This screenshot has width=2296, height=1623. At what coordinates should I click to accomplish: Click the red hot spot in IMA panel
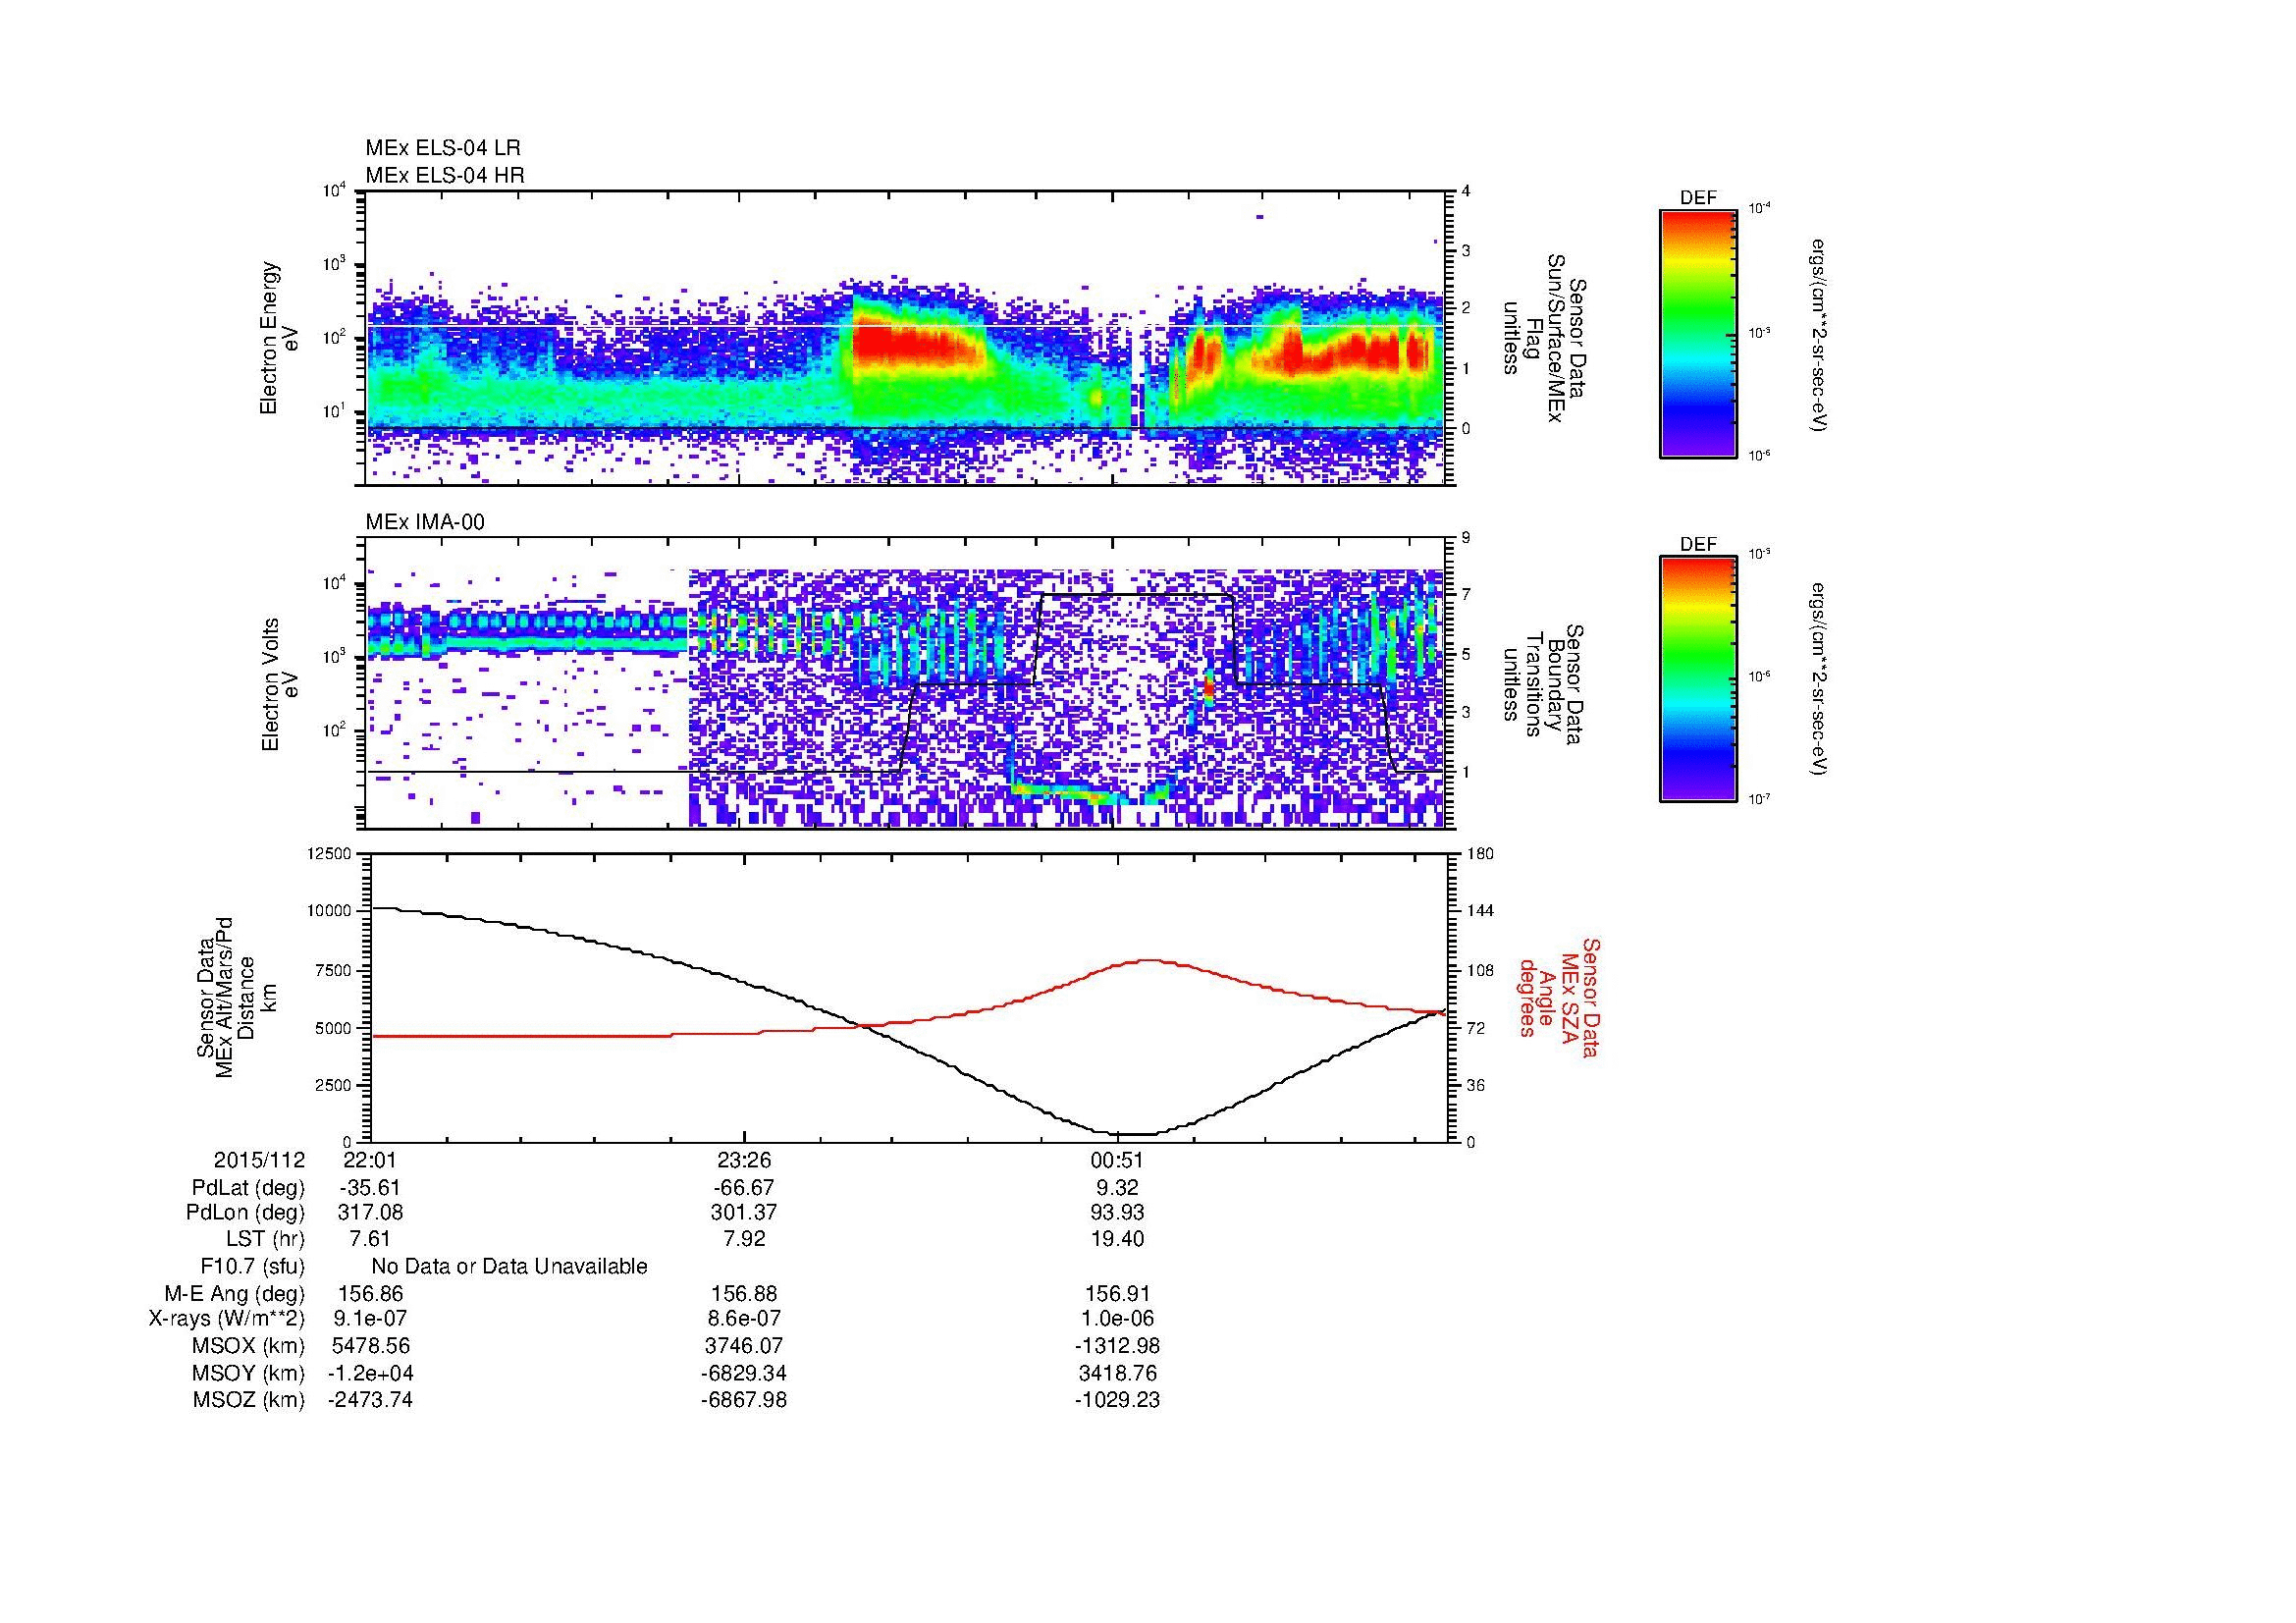tap(1208, 688)
